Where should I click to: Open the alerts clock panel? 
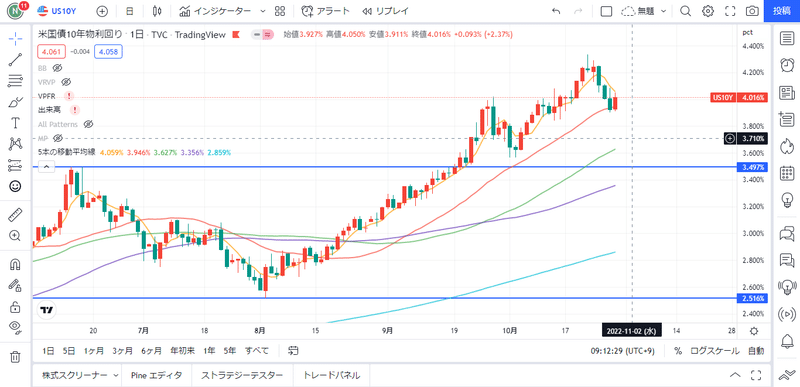(787, 65)
